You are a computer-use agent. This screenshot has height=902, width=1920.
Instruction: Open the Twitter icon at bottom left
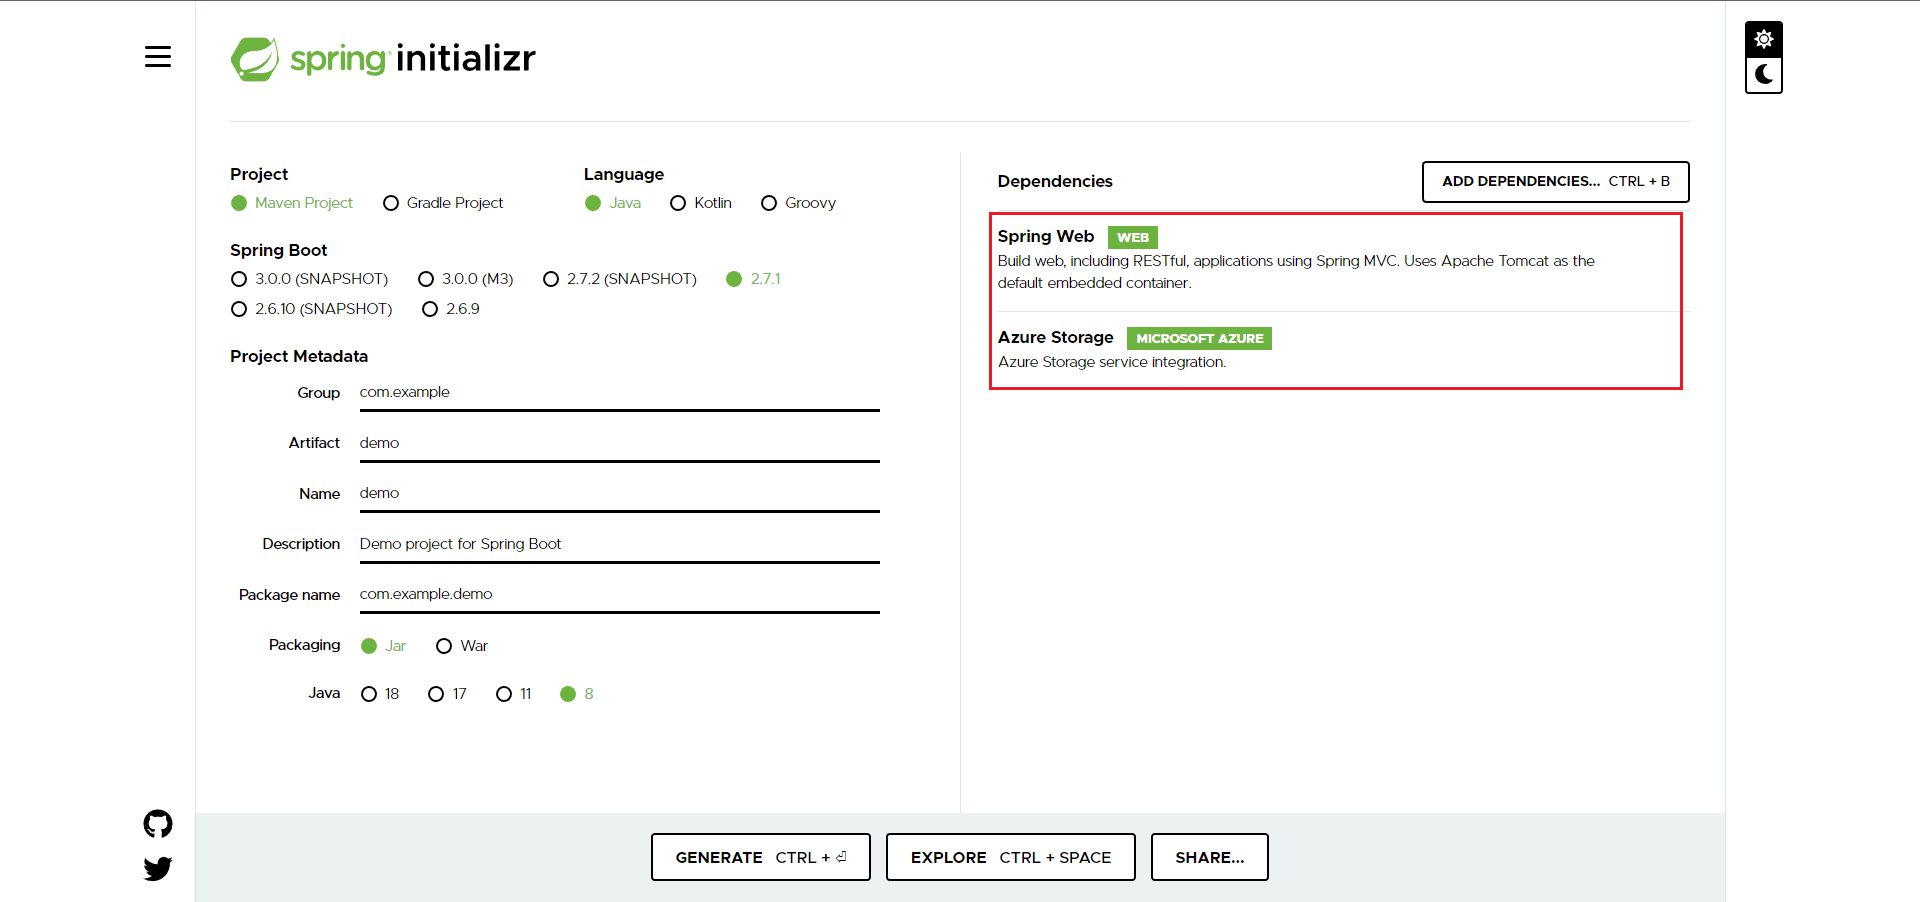point(157,869)
